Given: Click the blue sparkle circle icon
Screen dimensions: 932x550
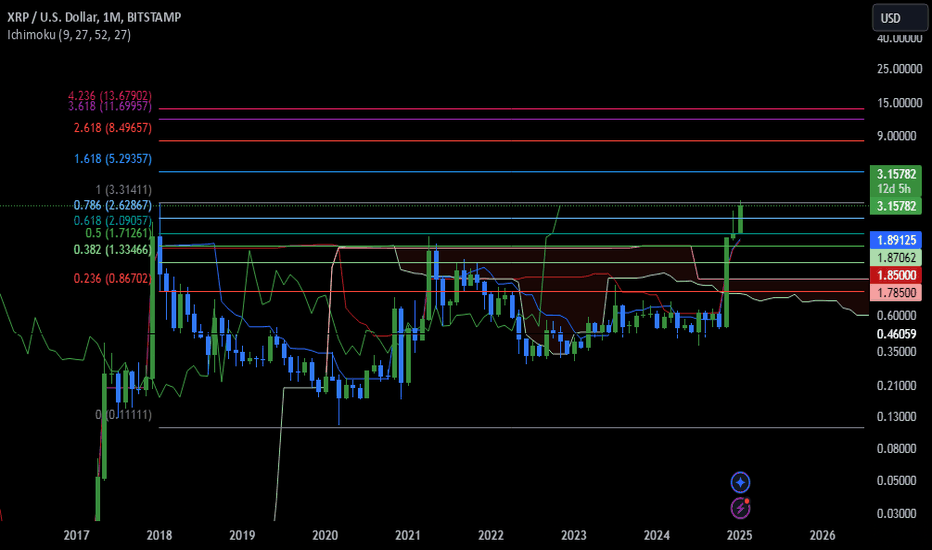Looking at the screenshot, I should click(740, 482).
